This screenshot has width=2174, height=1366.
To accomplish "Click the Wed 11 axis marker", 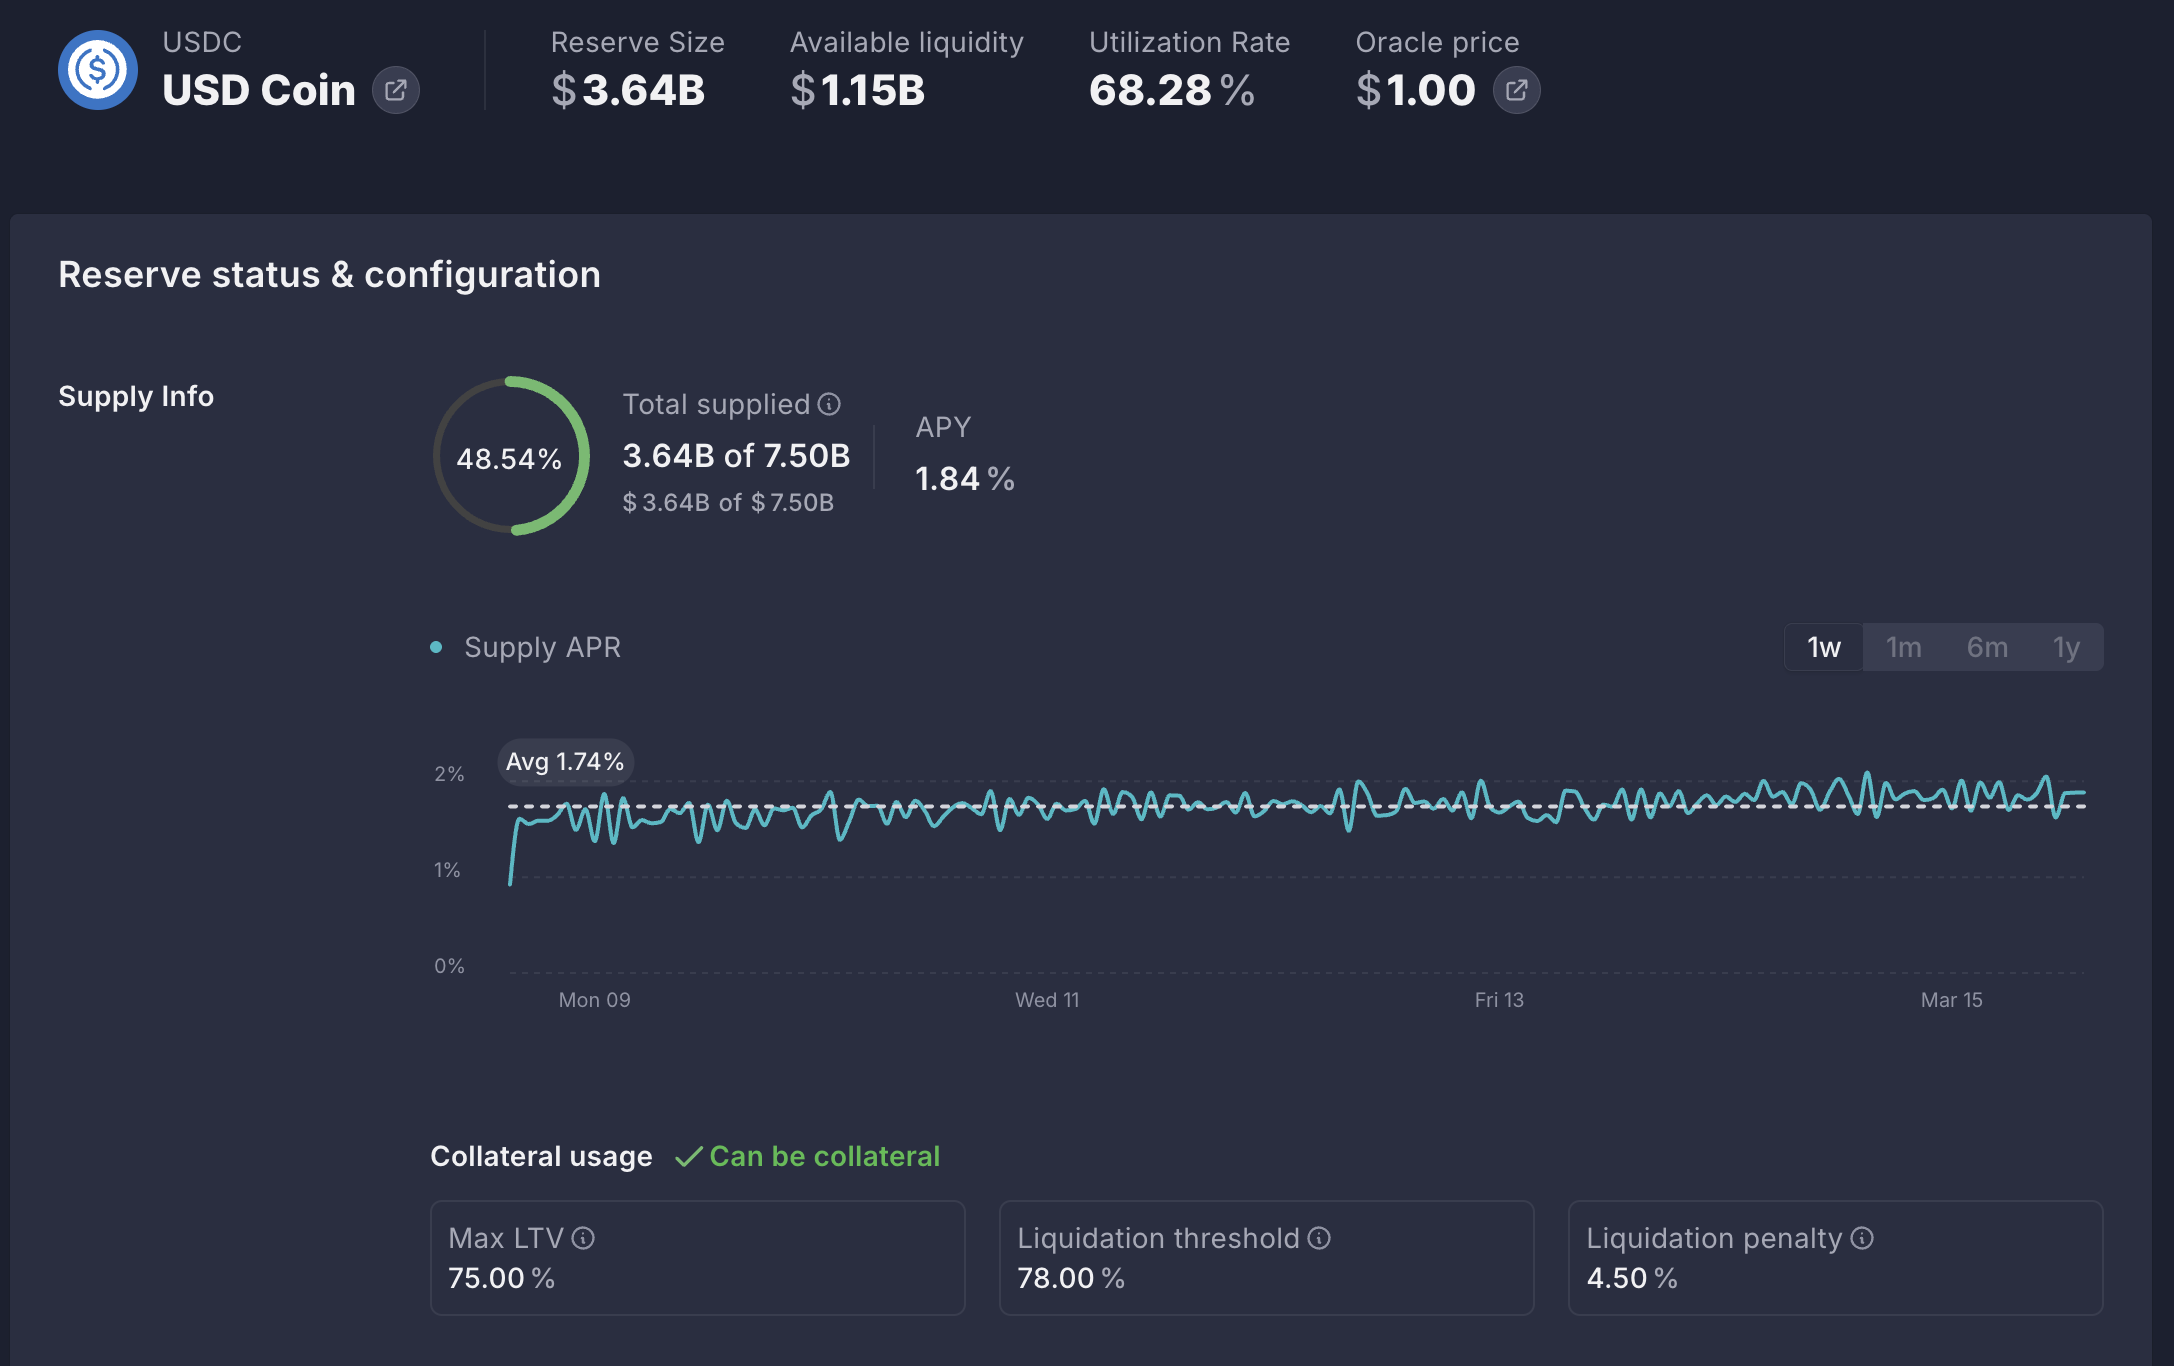I will click(x=1047, y=1000).
